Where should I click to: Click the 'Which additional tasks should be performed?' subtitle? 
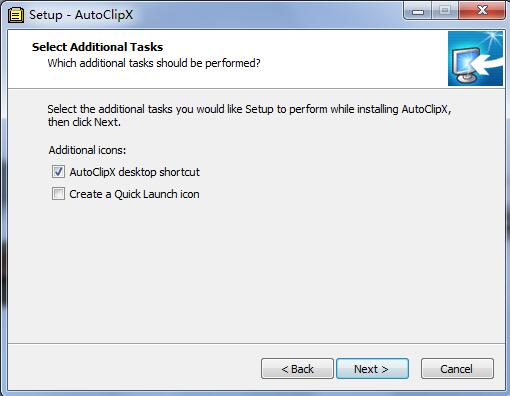pyautogui.click(x=154, y=63)
